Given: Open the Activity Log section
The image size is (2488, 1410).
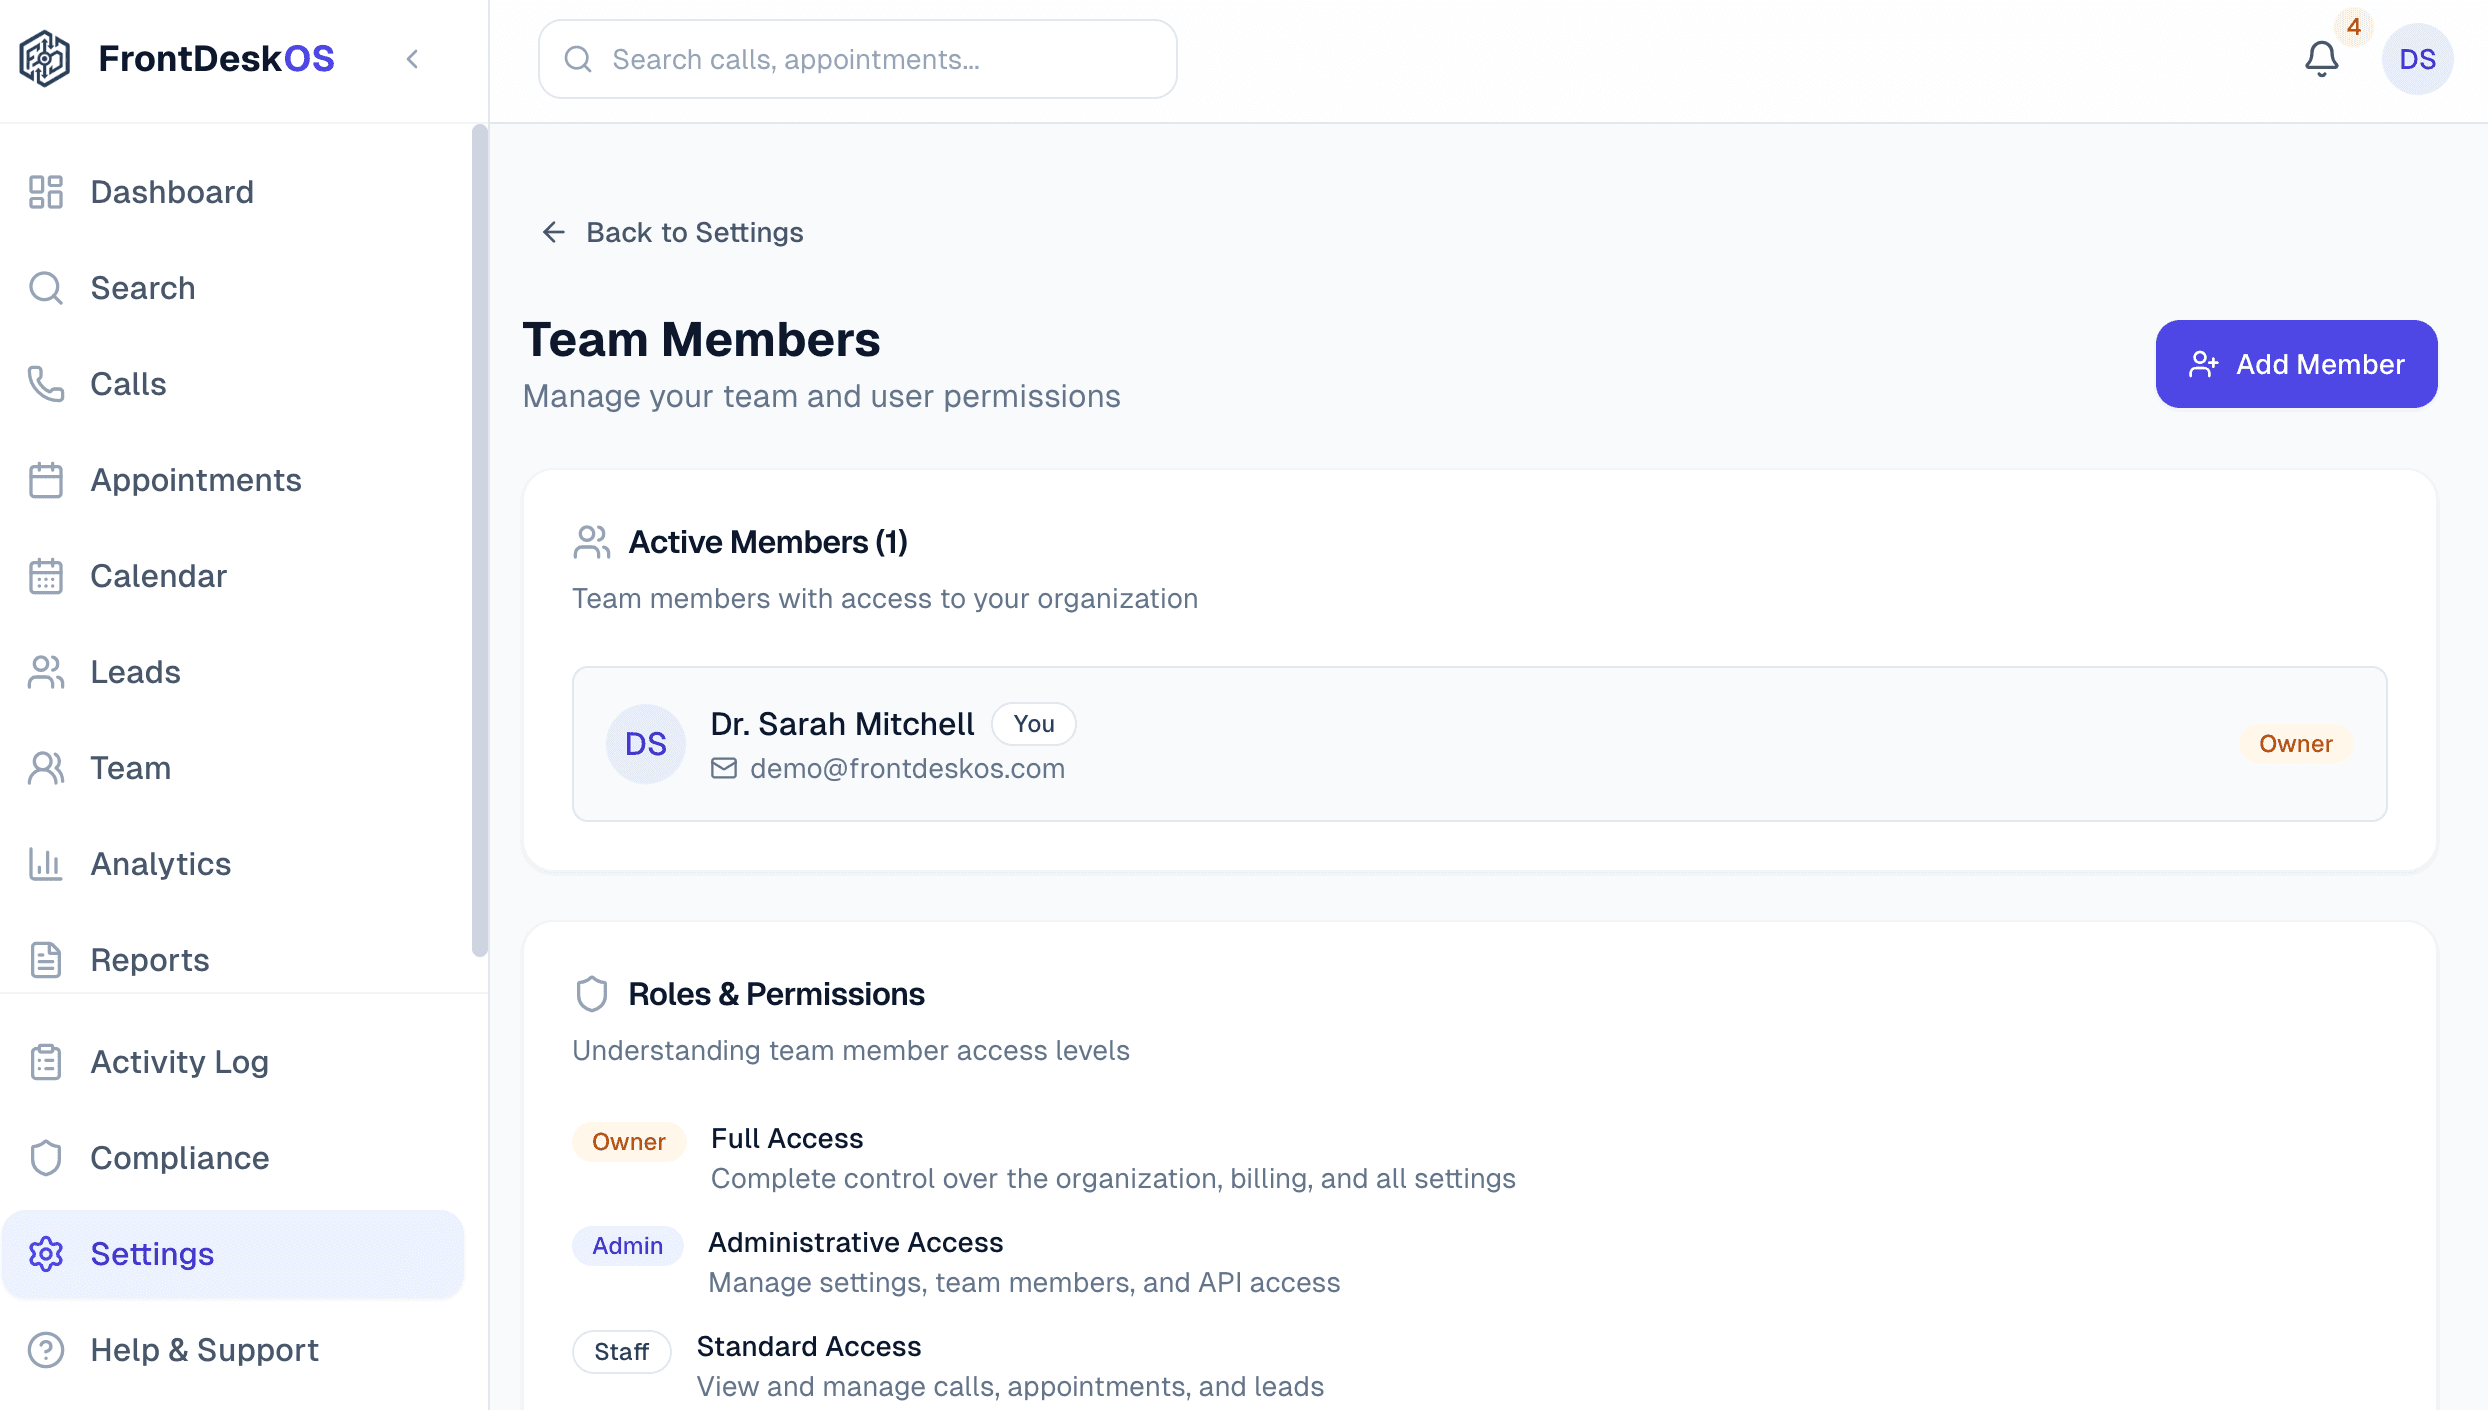Looking at the screenshot, I should (178, 1062).
